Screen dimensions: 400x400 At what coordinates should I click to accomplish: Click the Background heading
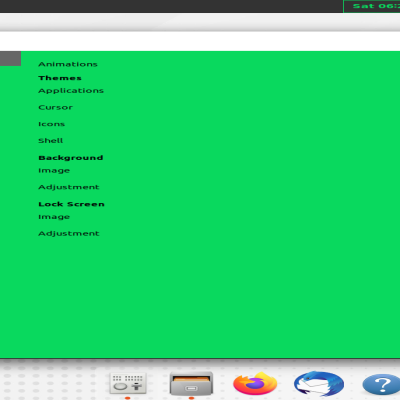[x=71, y=158]
